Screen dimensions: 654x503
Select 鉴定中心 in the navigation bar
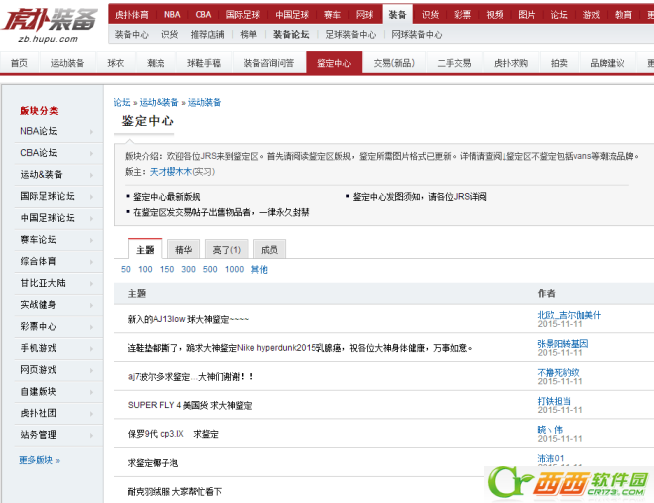(x=334, y=63)
